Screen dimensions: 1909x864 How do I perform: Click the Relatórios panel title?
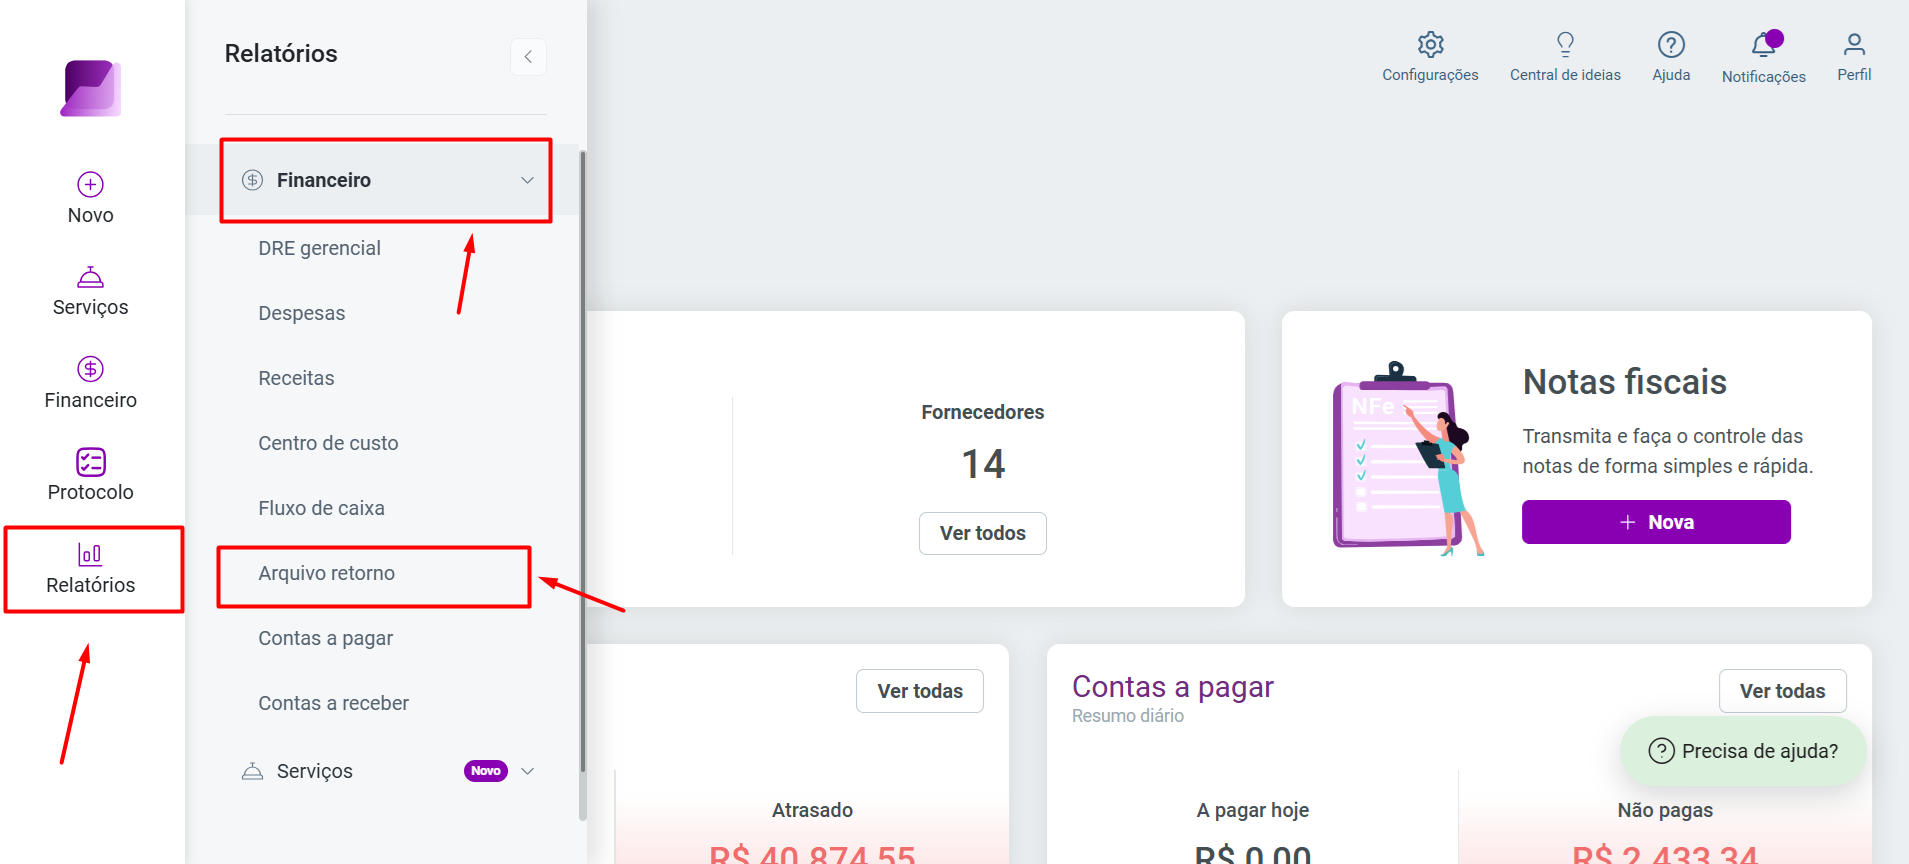pyautogui.click(x=281, y=54)
